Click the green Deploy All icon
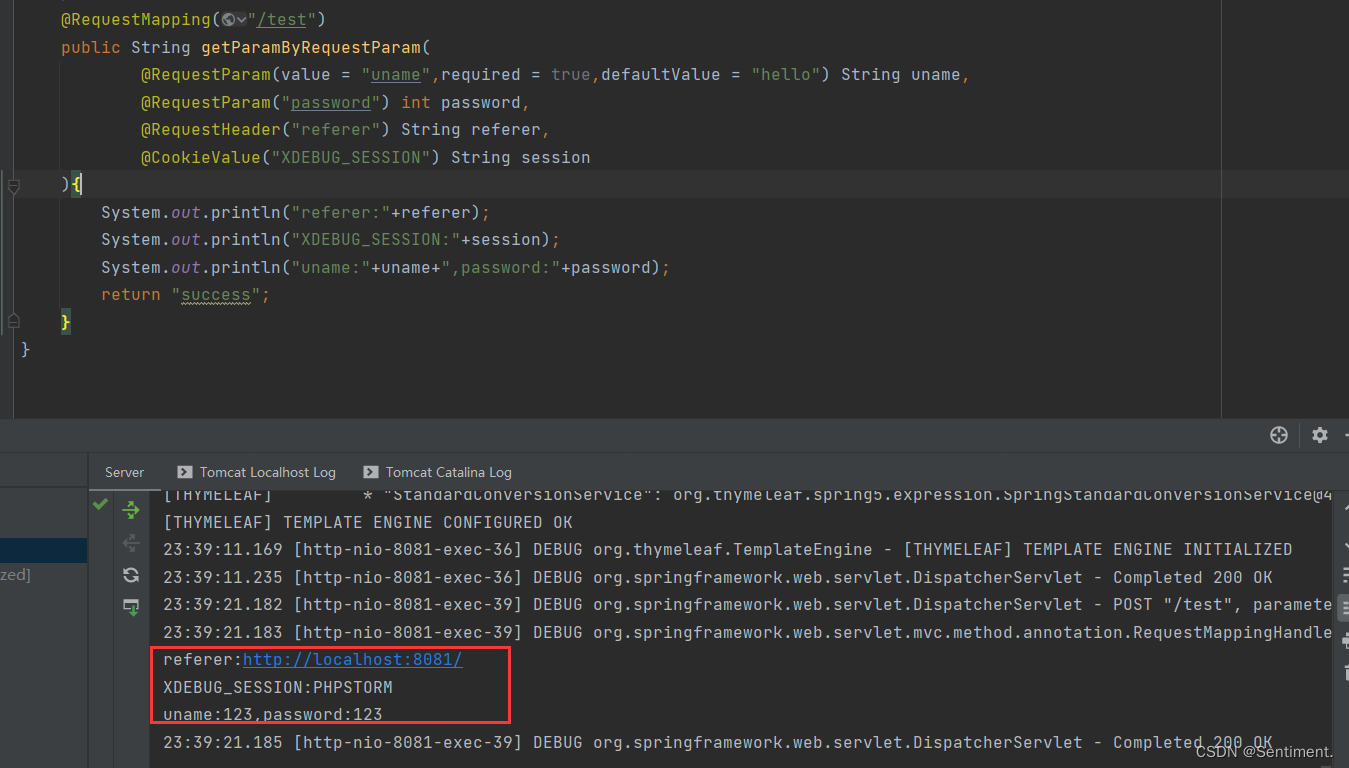The height and width of the screenshot is (768, 1349). point(131,511)
